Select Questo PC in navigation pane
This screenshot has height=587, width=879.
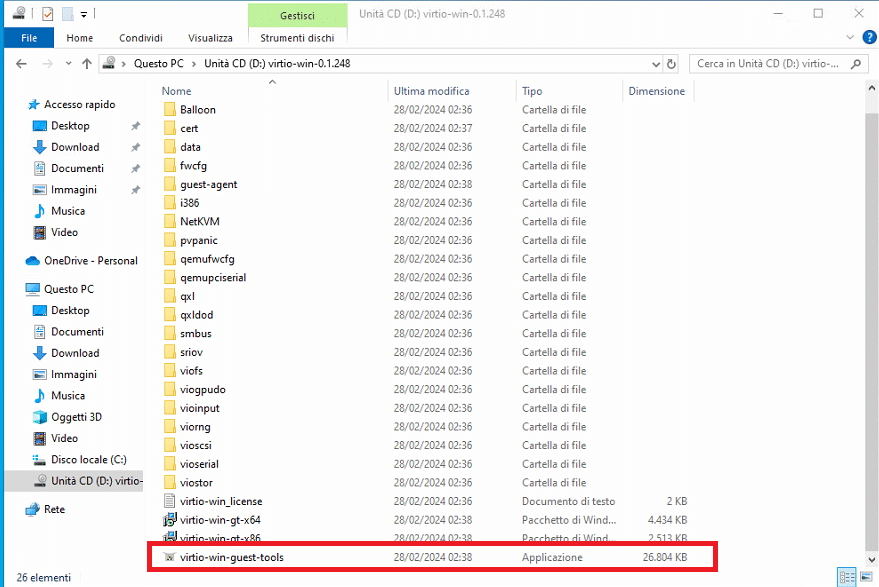pyautogui.click(x=59, y=289)
